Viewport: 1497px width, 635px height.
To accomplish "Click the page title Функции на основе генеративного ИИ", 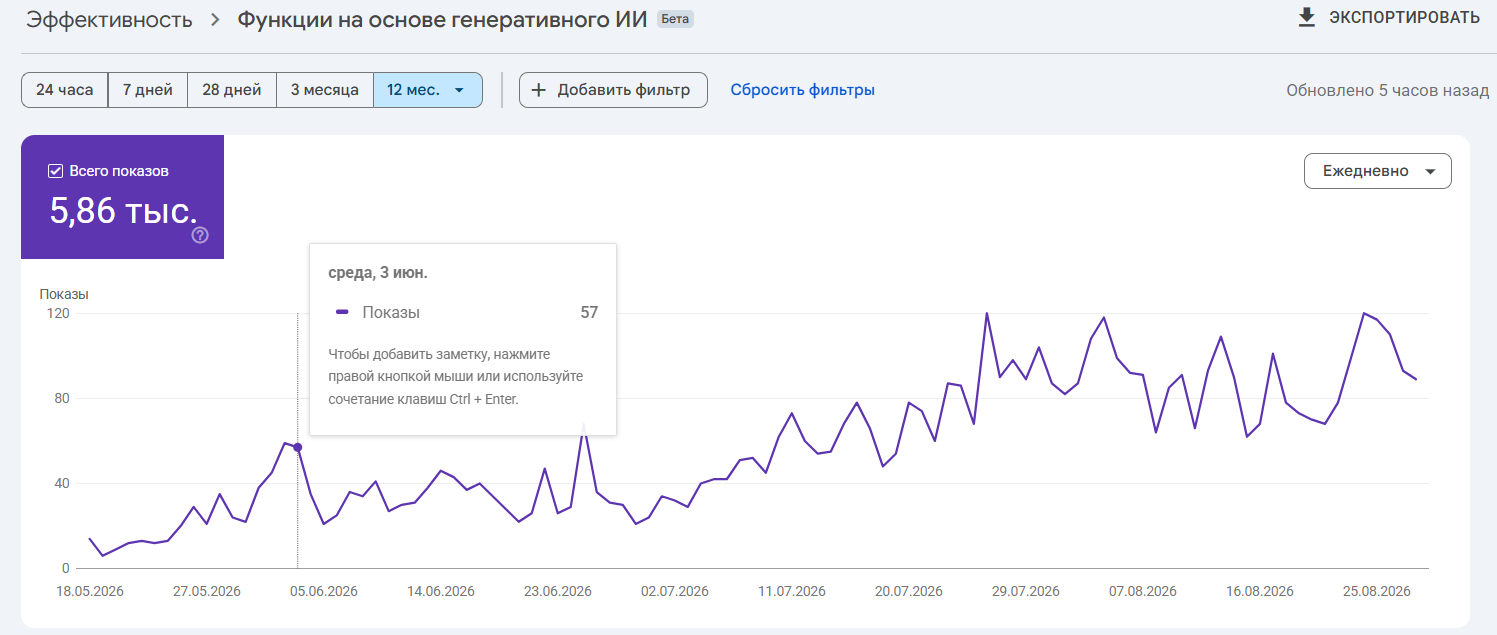I will click(x=443, y=20).
